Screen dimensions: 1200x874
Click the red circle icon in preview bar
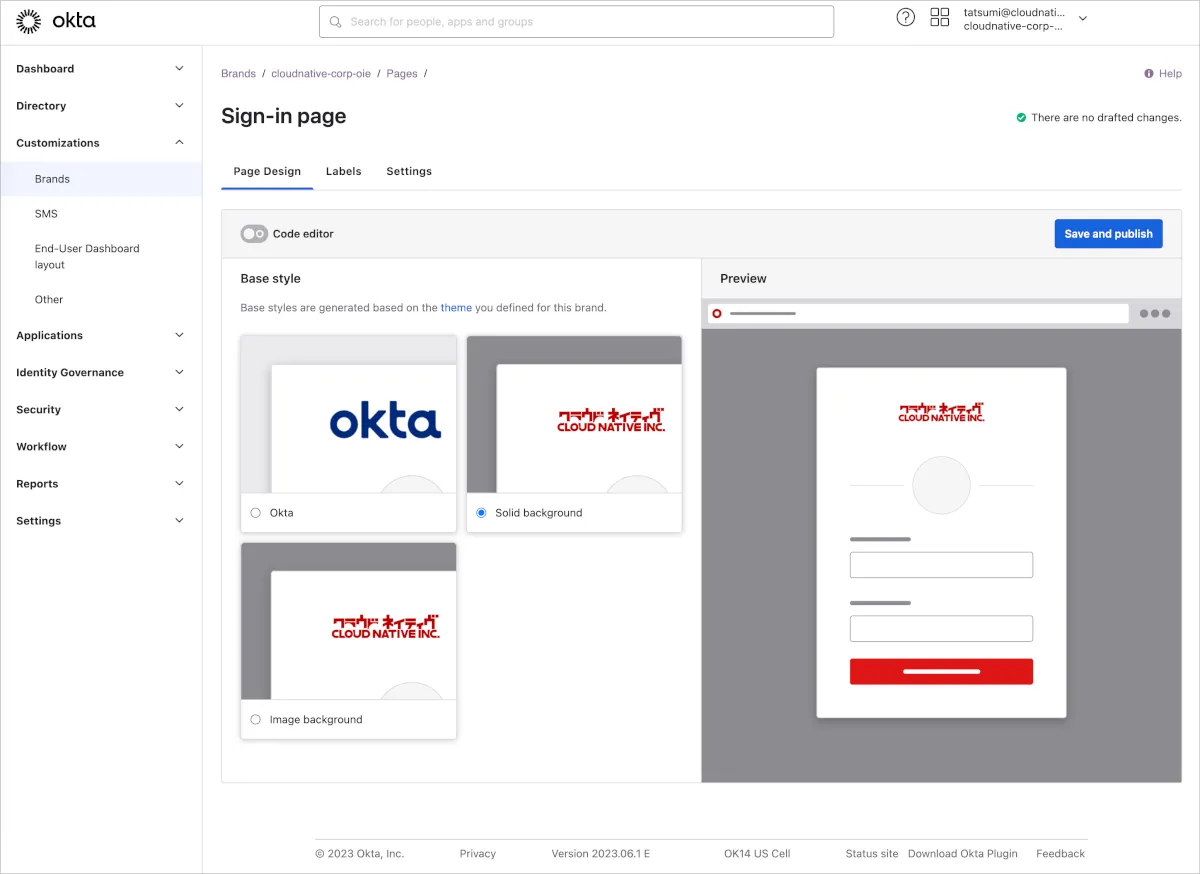click(x=717, y=314)
